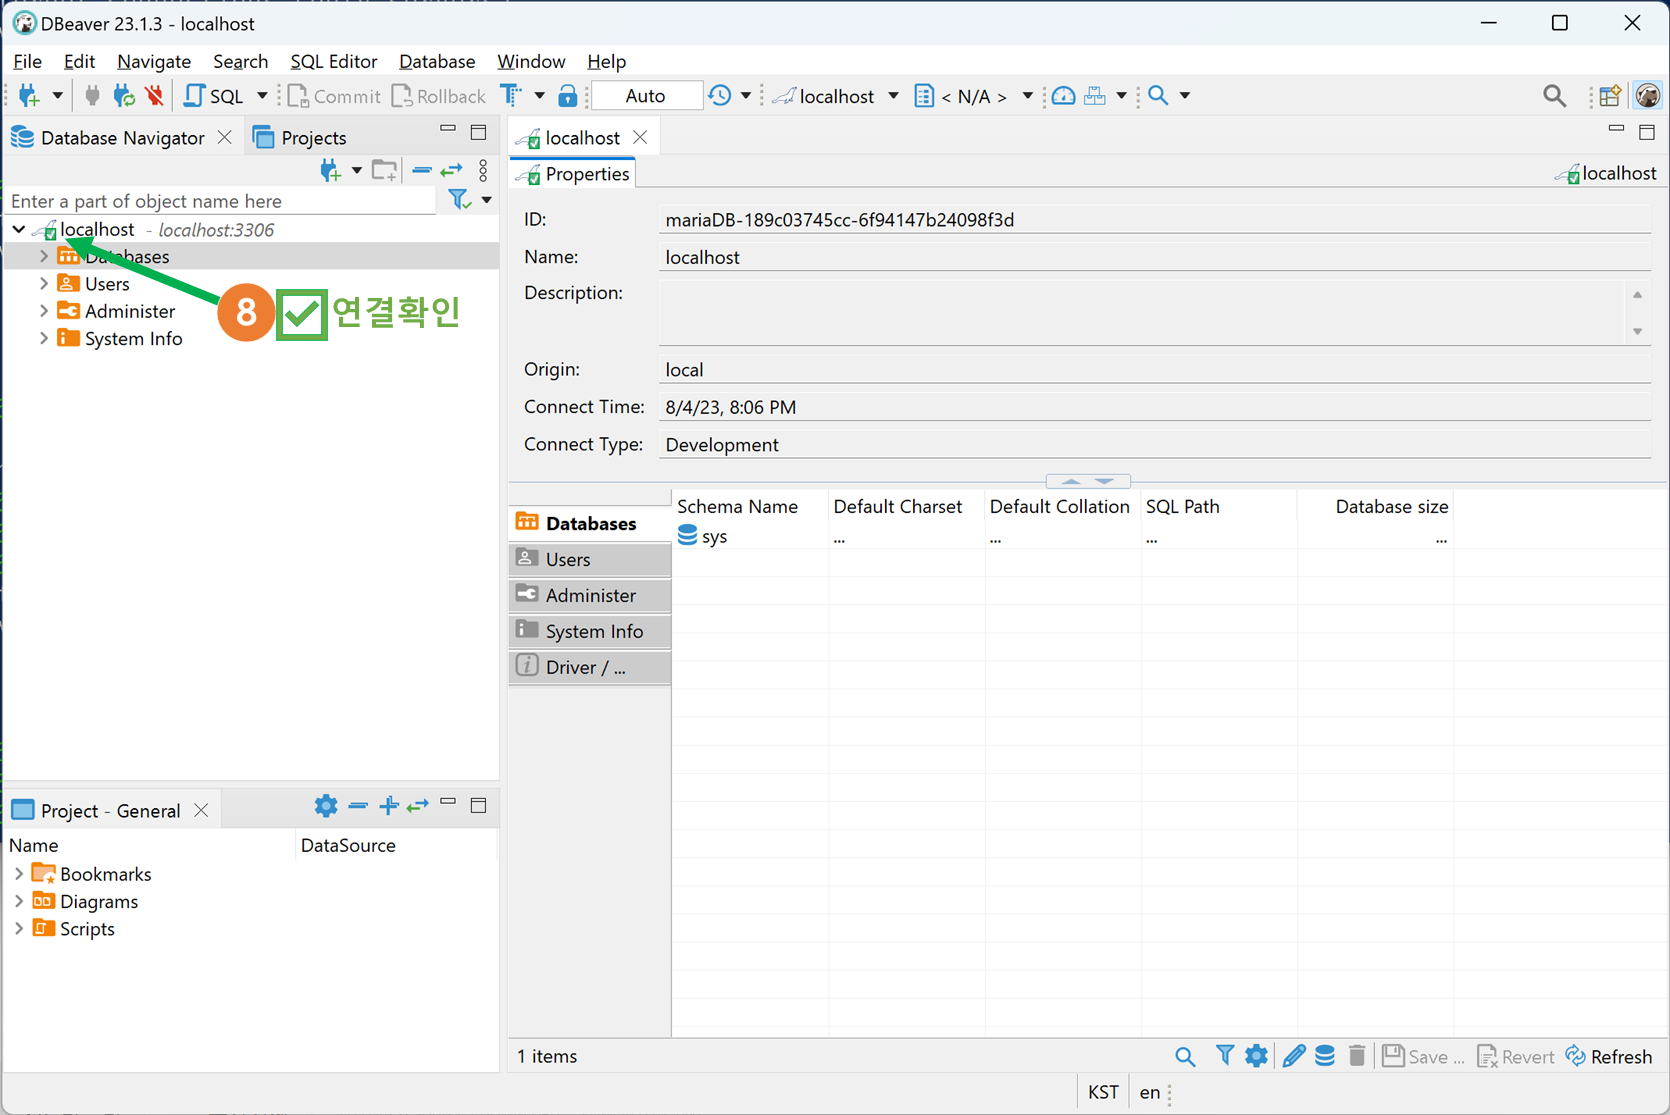This screenshot has width=1670, height=1115.
Task: Open the active schema N/A dropdown
Action: tap(973, 96)
